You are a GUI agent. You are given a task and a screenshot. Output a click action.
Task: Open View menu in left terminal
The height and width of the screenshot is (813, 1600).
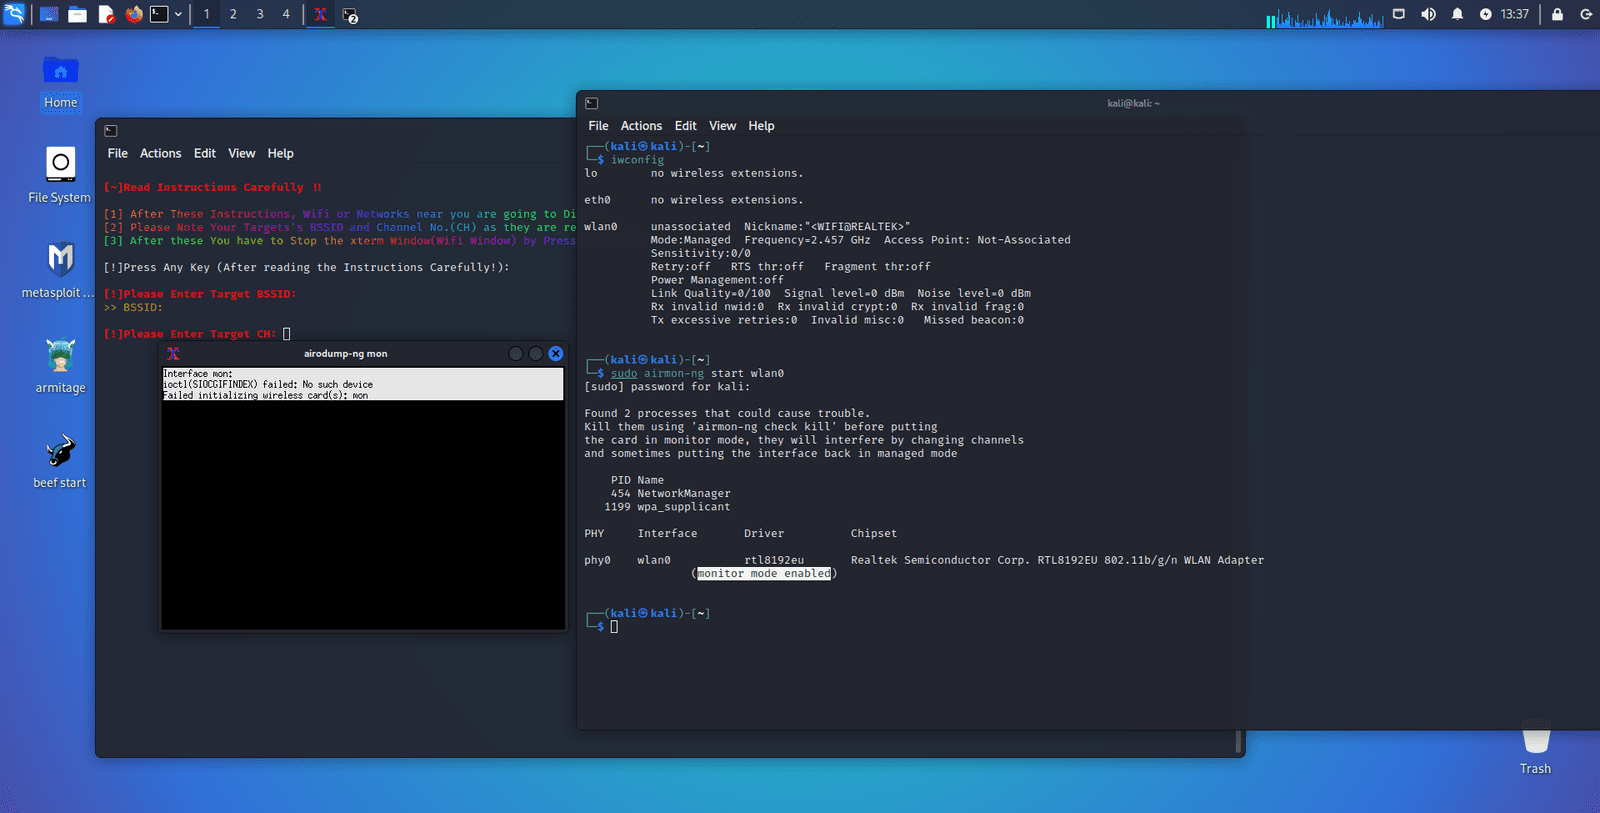click(241, 153)
